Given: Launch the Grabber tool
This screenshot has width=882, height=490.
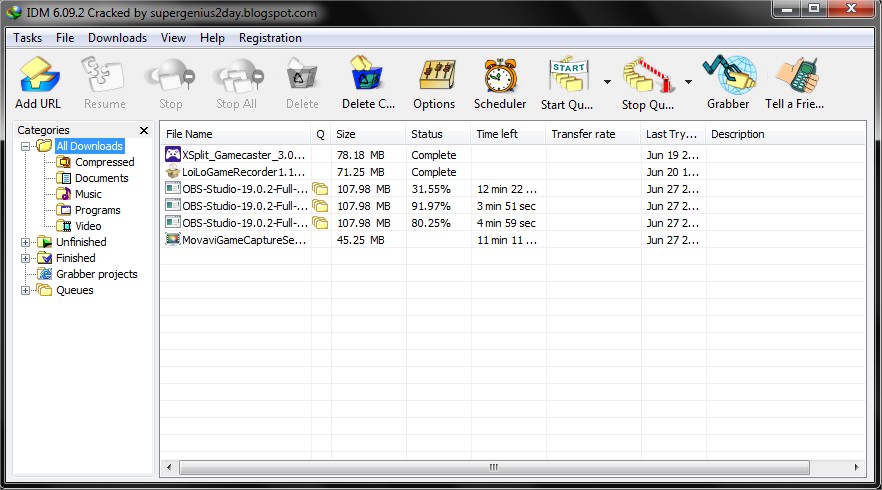Looking at the screenshot, I should [730, 74].
